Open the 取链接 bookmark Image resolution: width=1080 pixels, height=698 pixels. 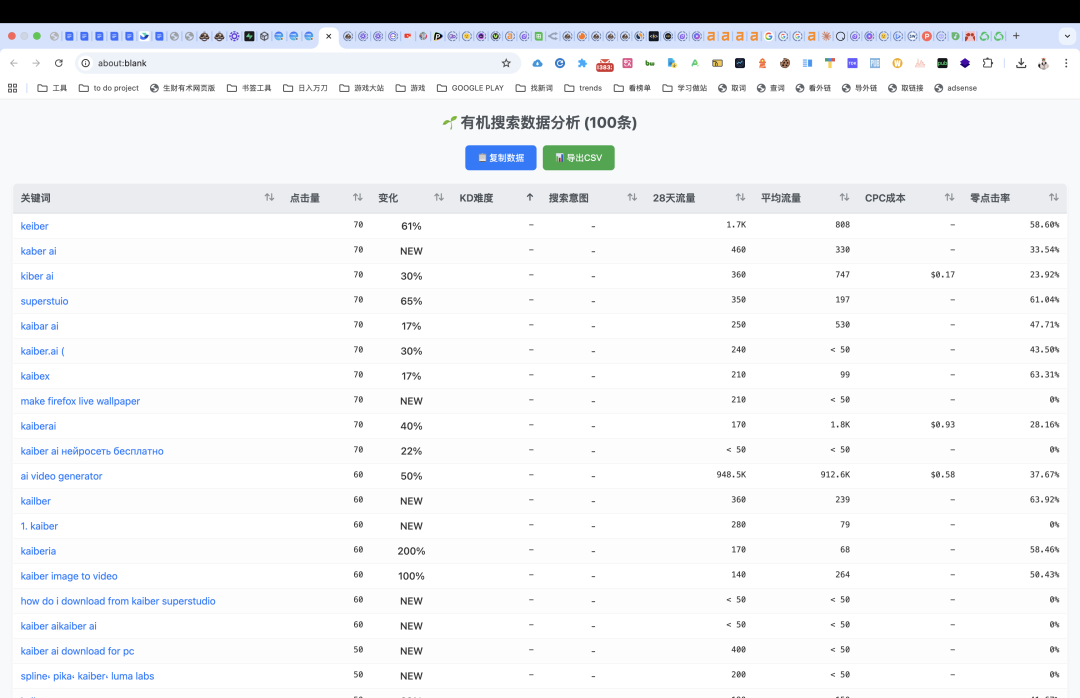click(x=905, y=88)
